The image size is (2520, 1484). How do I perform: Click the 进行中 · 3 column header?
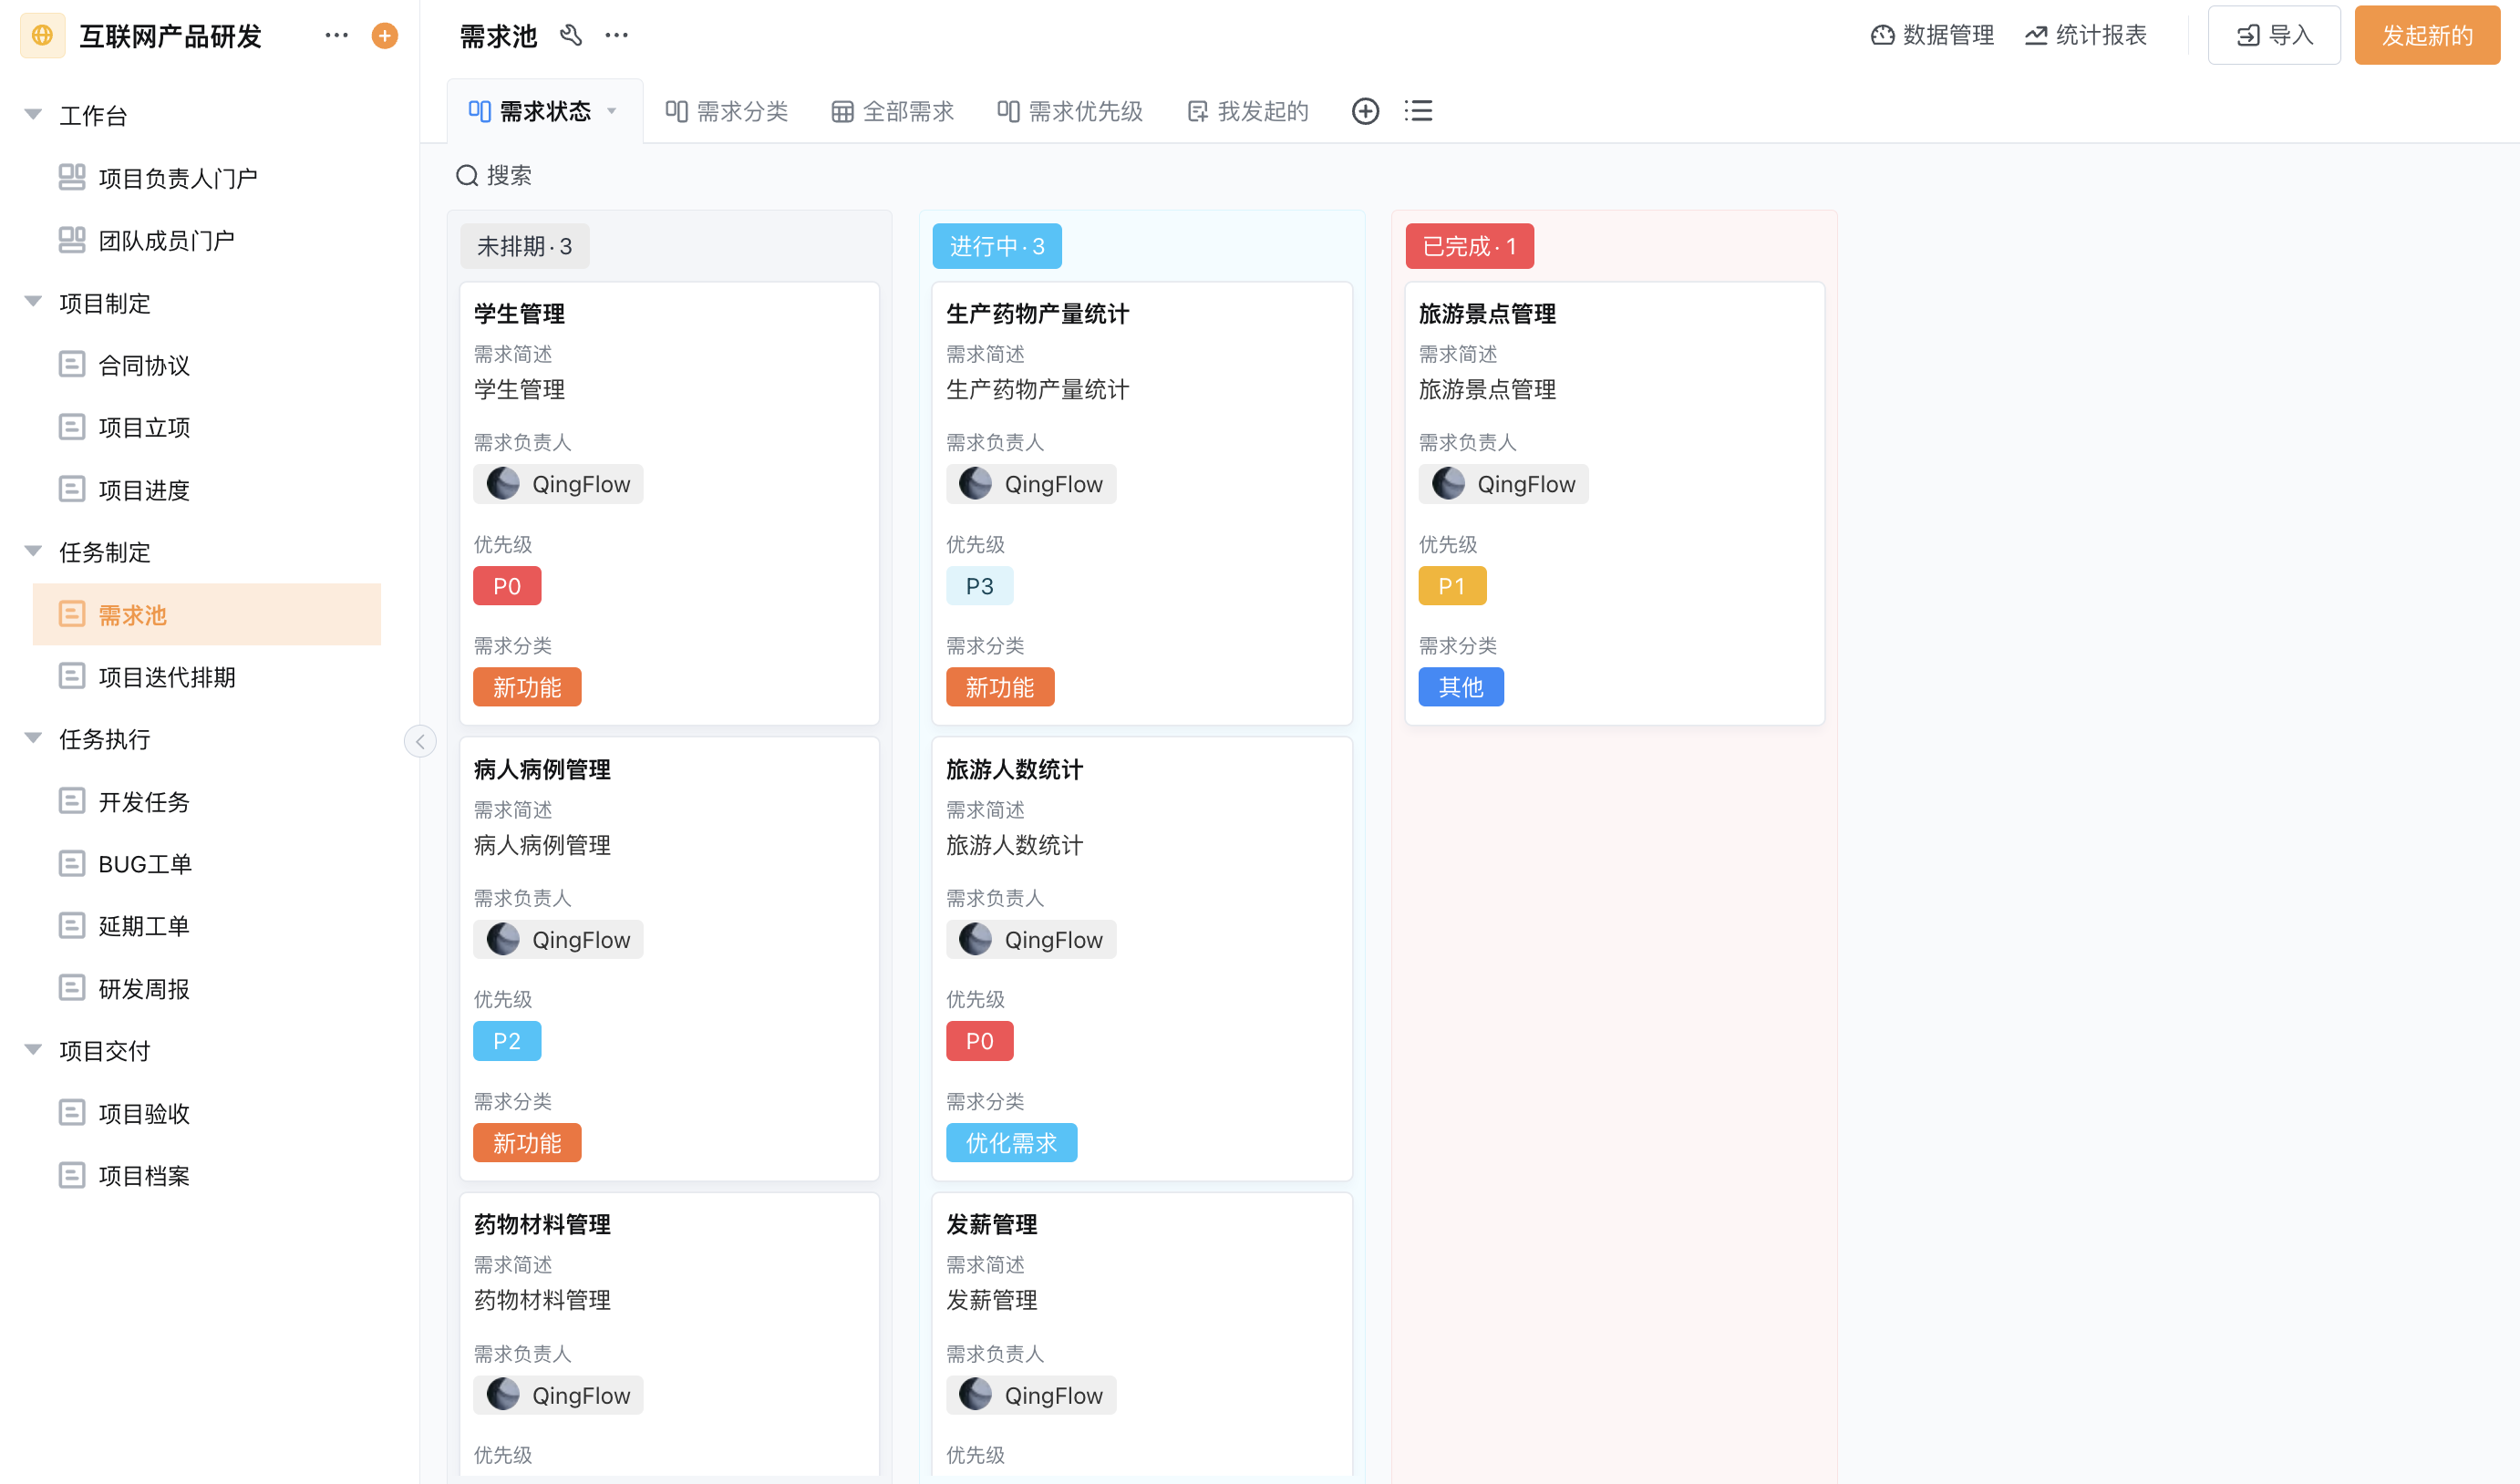point(997,246)
